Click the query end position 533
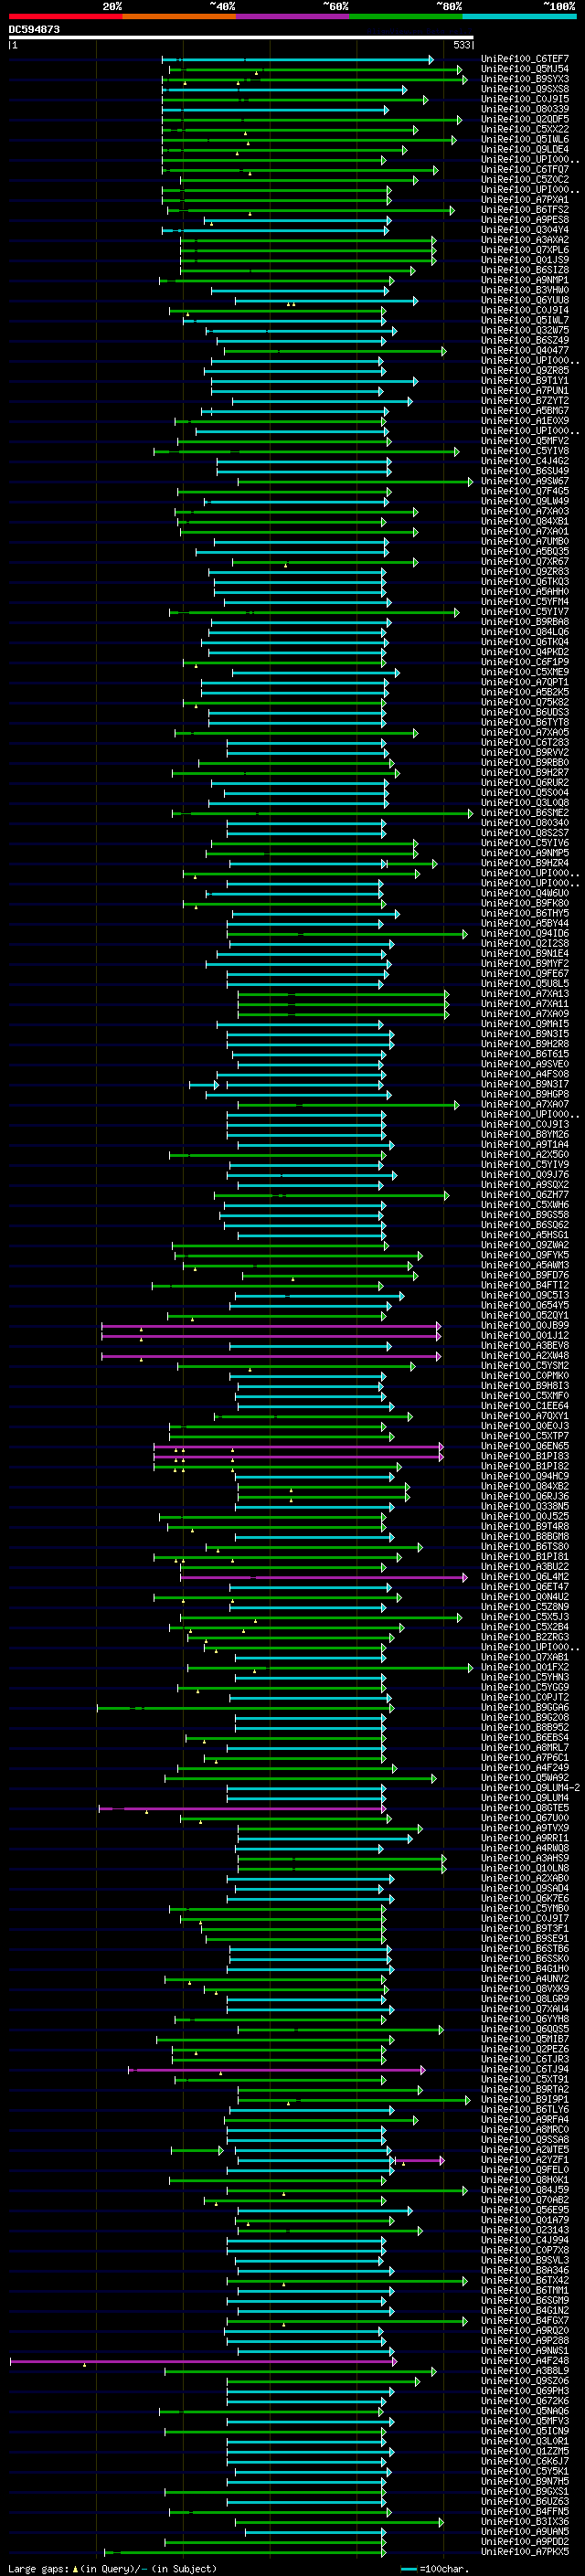Viewport: 585px width, 2576px height. click(x=462, y=45)
